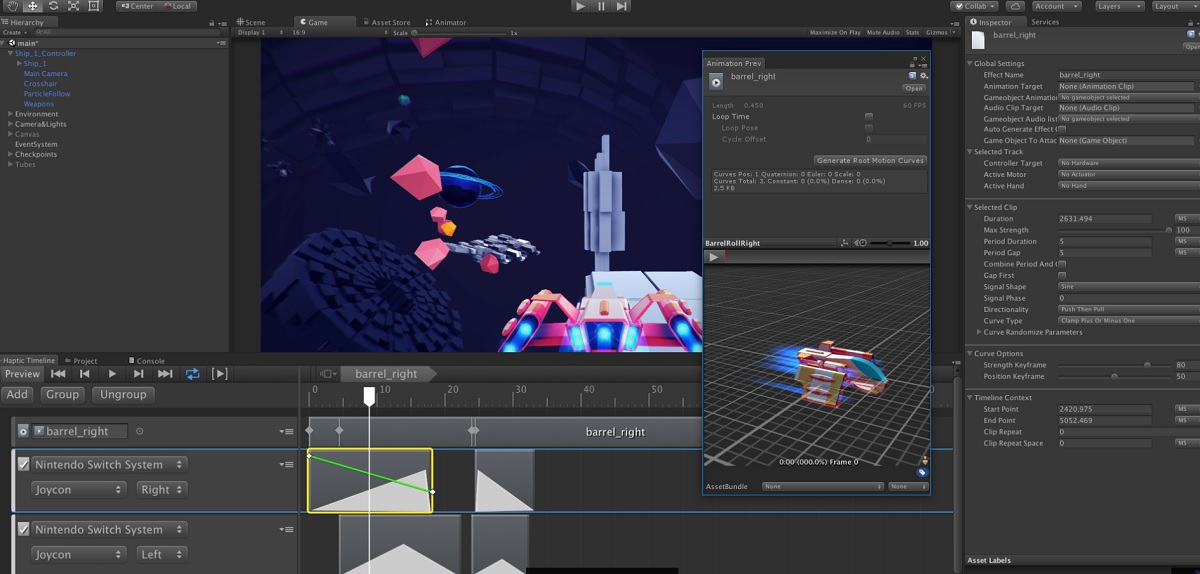Open the Services tab
This screenshot has height=574, width=1200.
click(x=1045, y=22)
